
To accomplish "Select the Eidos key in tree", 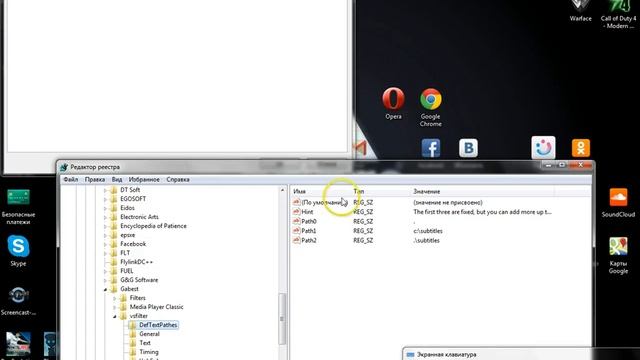I will coord(127,208).
